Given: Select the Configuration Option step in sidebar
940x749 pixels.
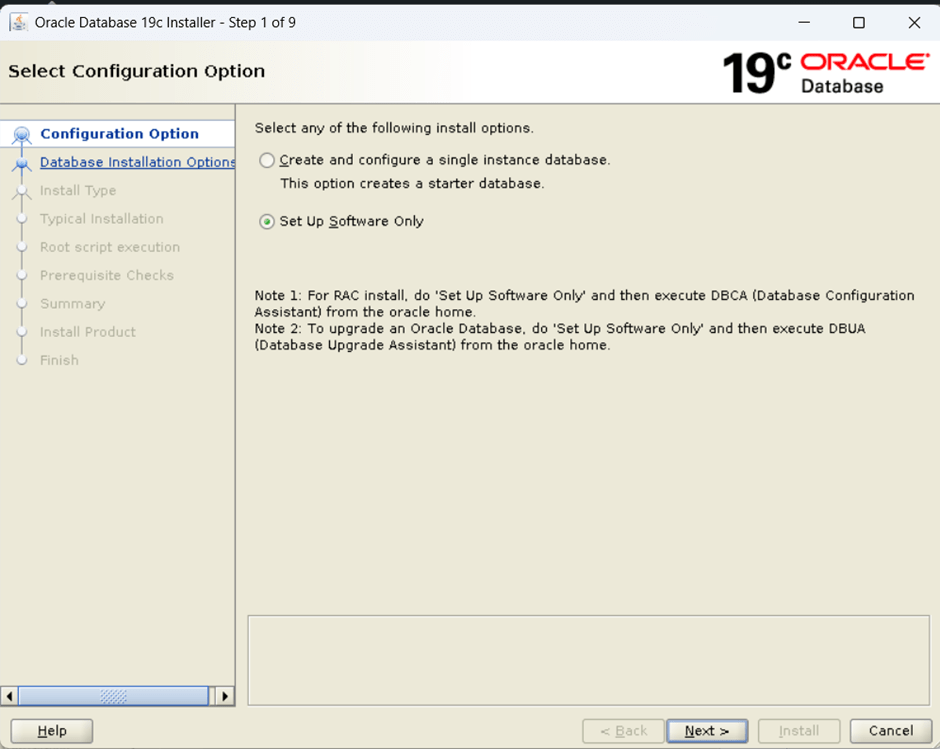Looking at the screenshot, I should tap(119, 134).
